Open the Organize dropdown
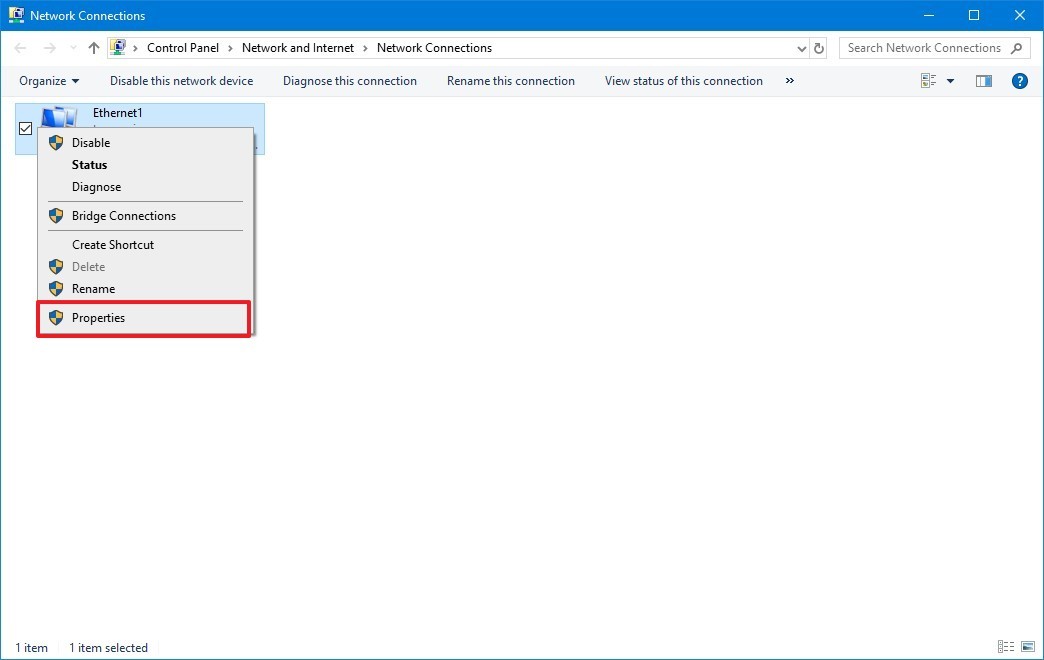 coord(48,81)
